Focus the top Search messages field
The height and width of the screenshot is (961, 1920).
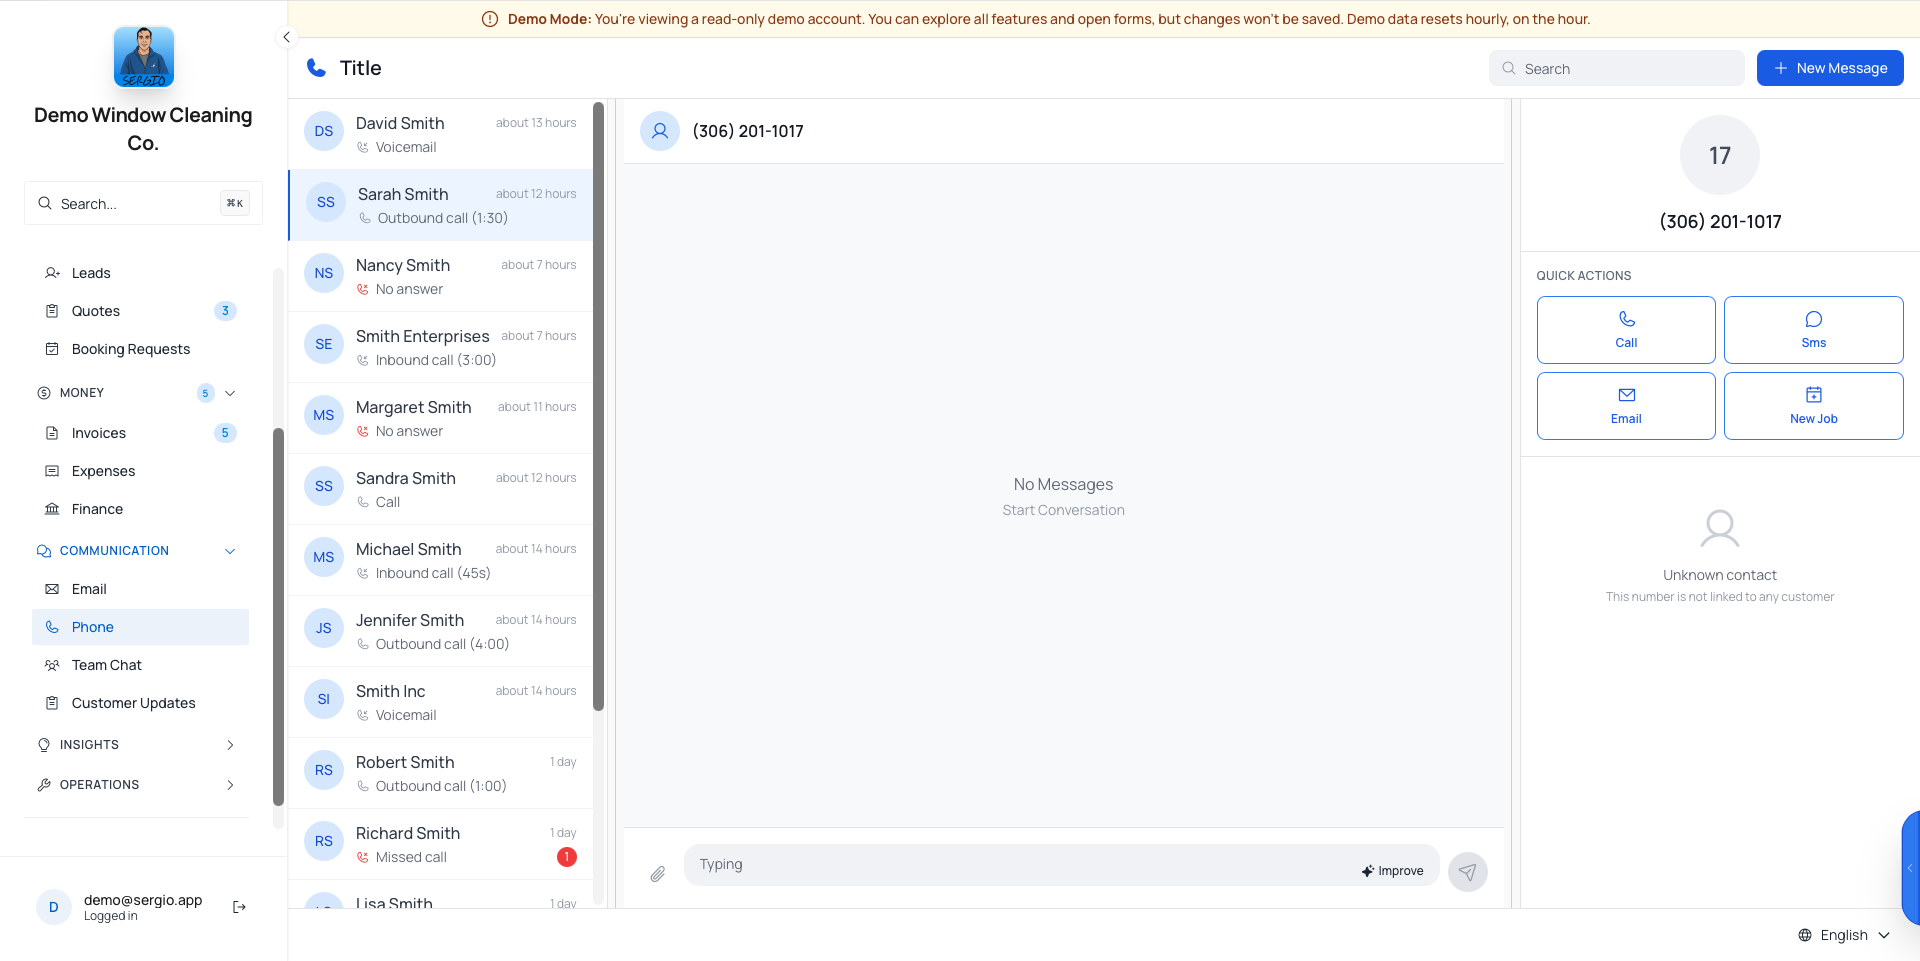1617,68
